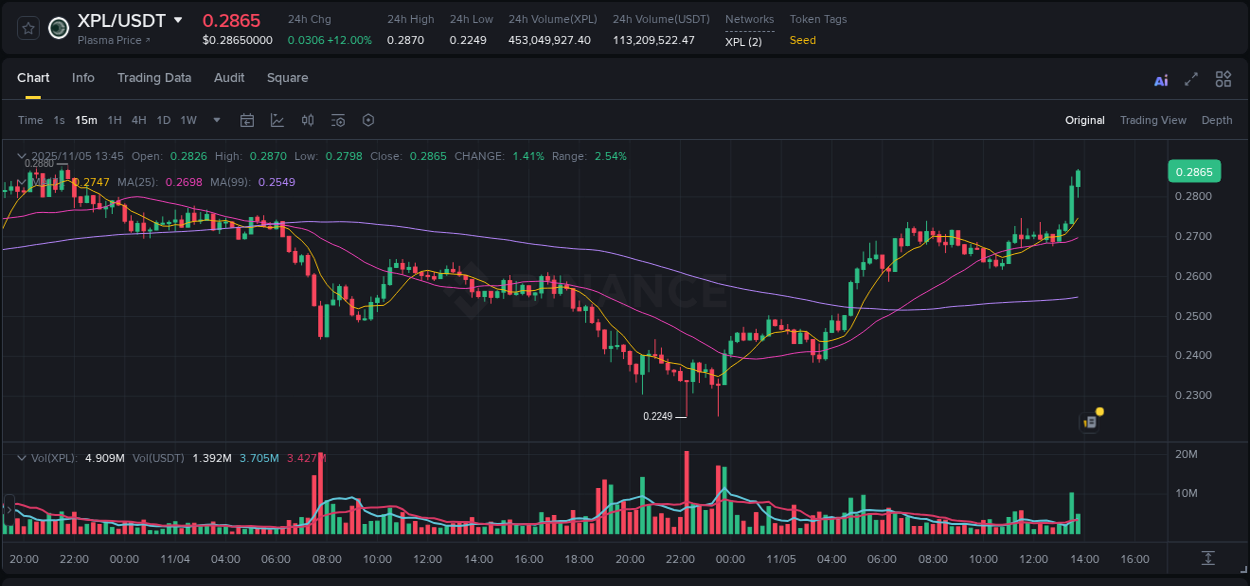The image size is (1250, 586).
Task: Open the chart layout grid options
Action: tap(1223, 78)
